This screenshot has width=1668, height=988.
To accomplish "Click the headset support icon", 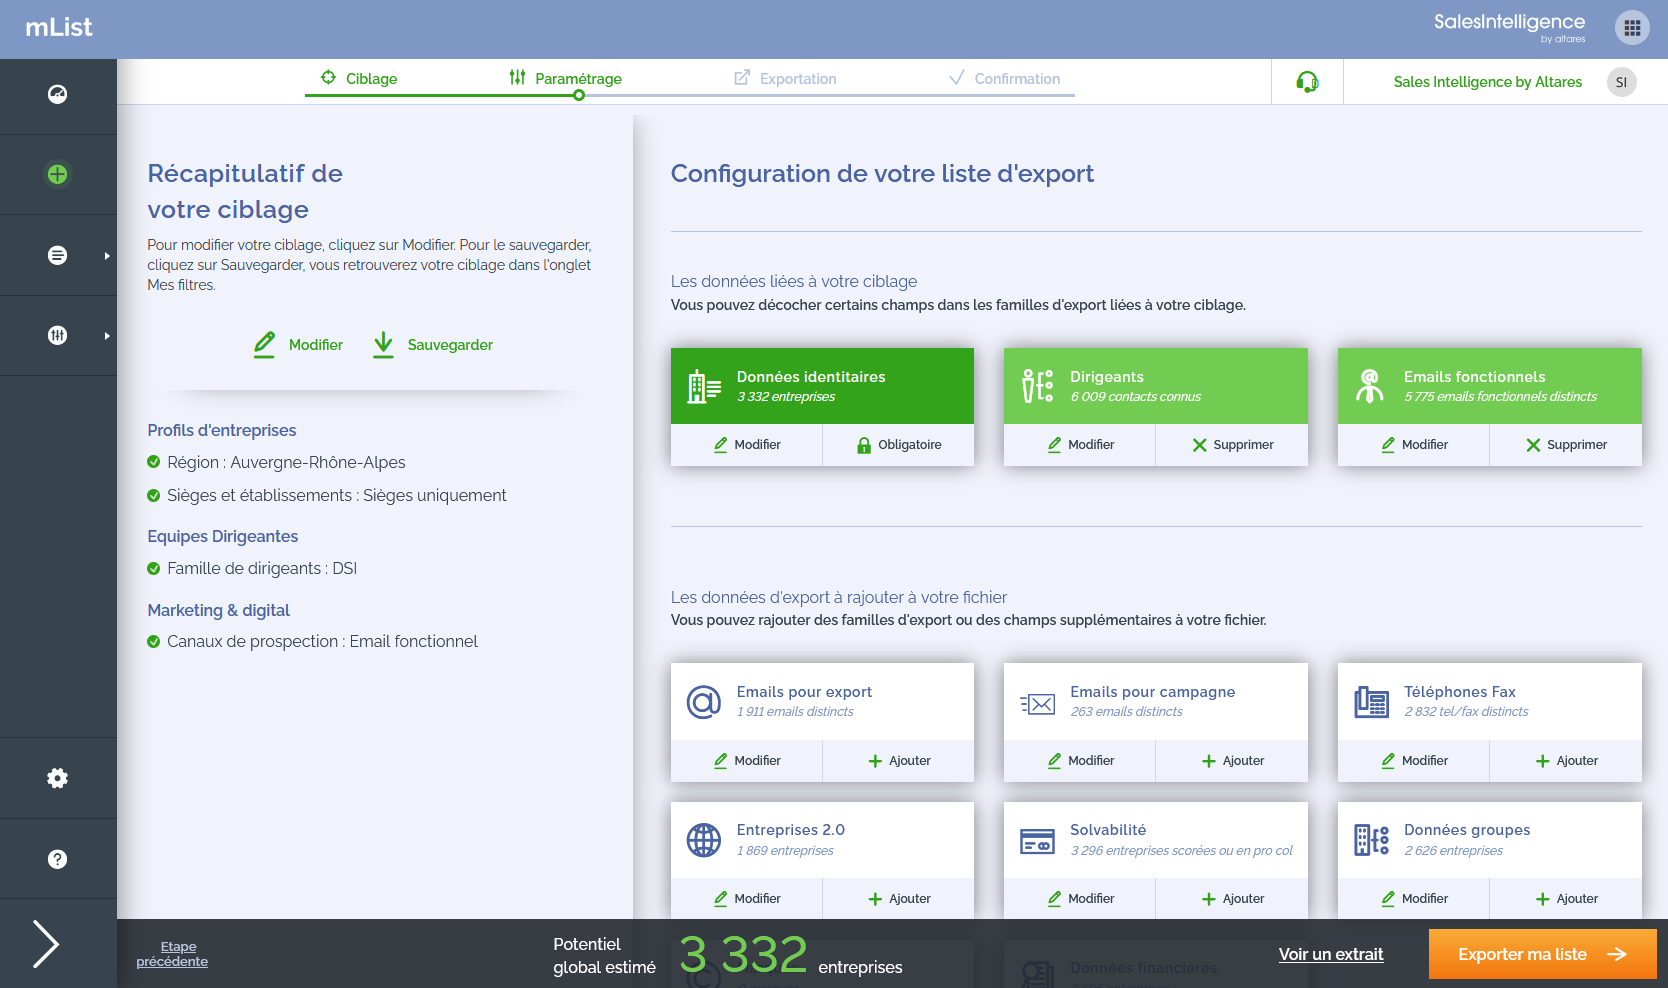I will (1307, 82).
